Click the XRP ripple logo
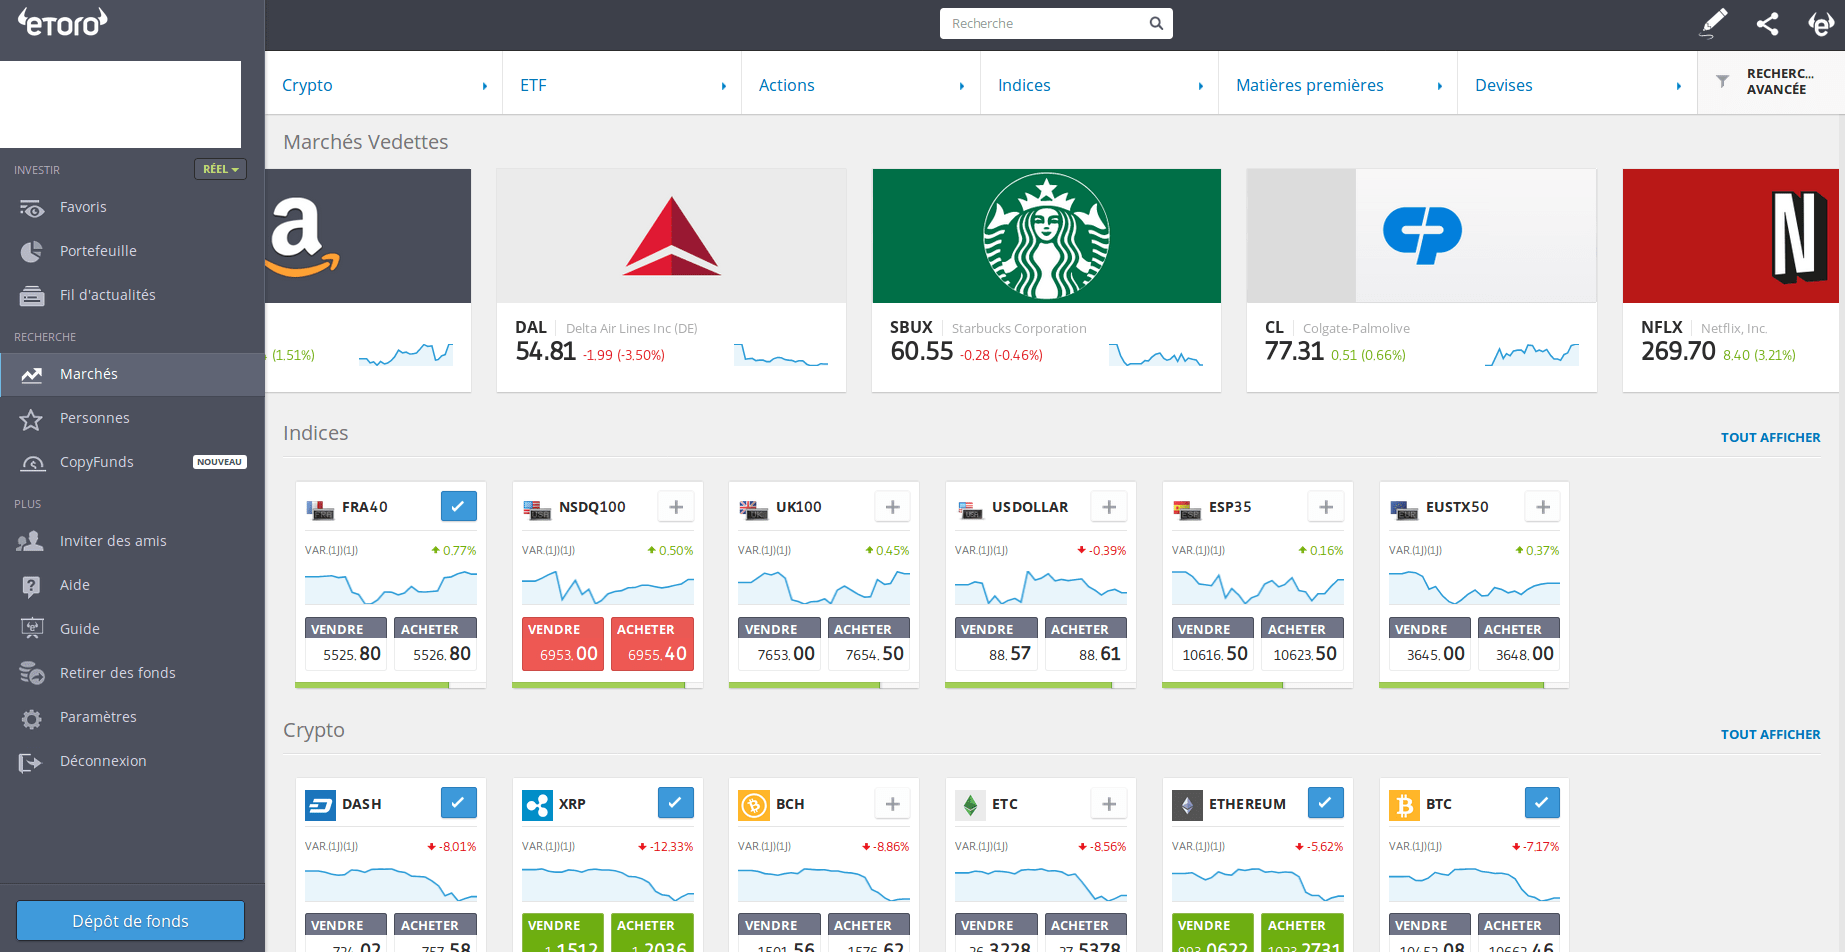This screenshot has width=1845, height=952. tap(537, 804)
